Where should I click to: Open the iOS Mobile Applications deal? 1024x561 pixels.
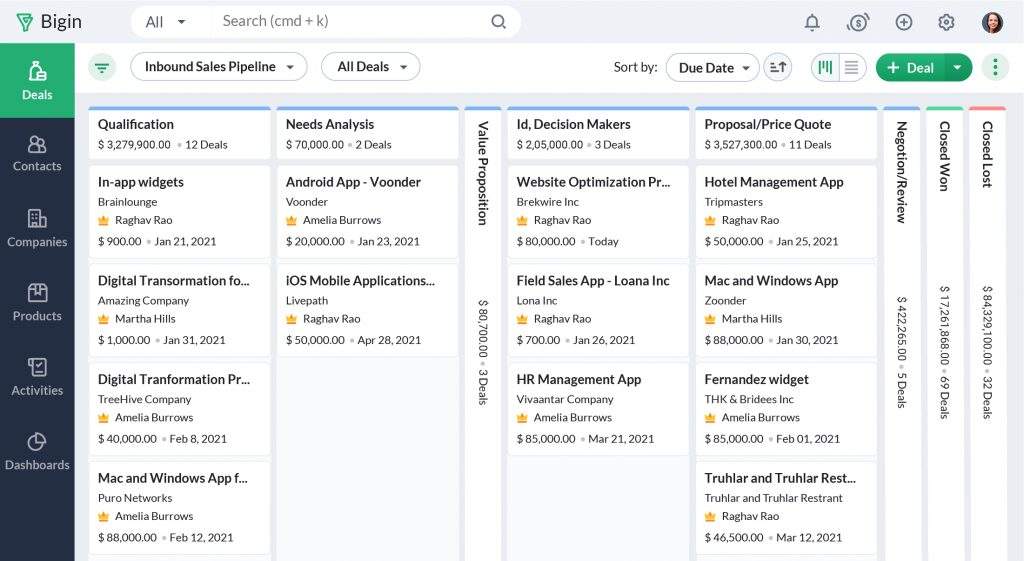(x=368, y=310)
